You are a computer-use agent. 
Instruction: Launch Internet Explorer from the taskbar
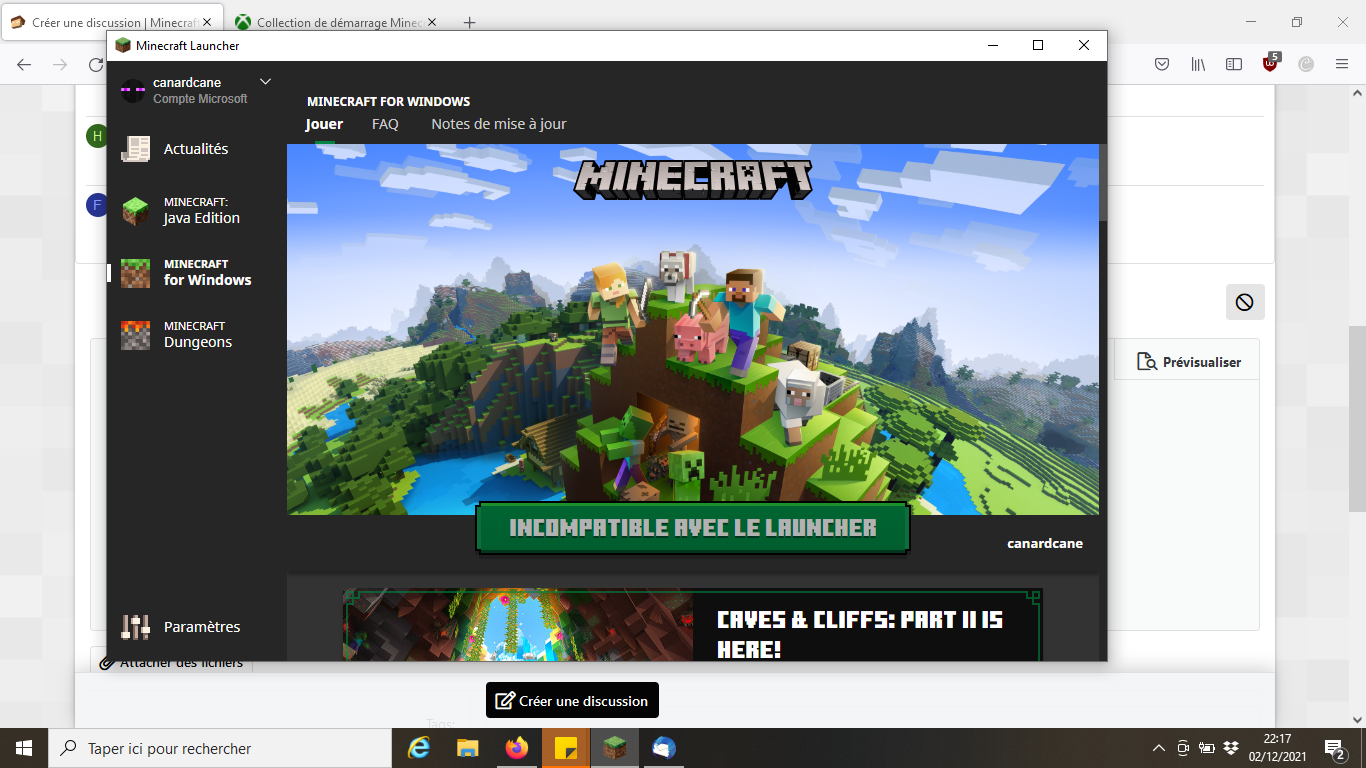click(x=419, y=748)
